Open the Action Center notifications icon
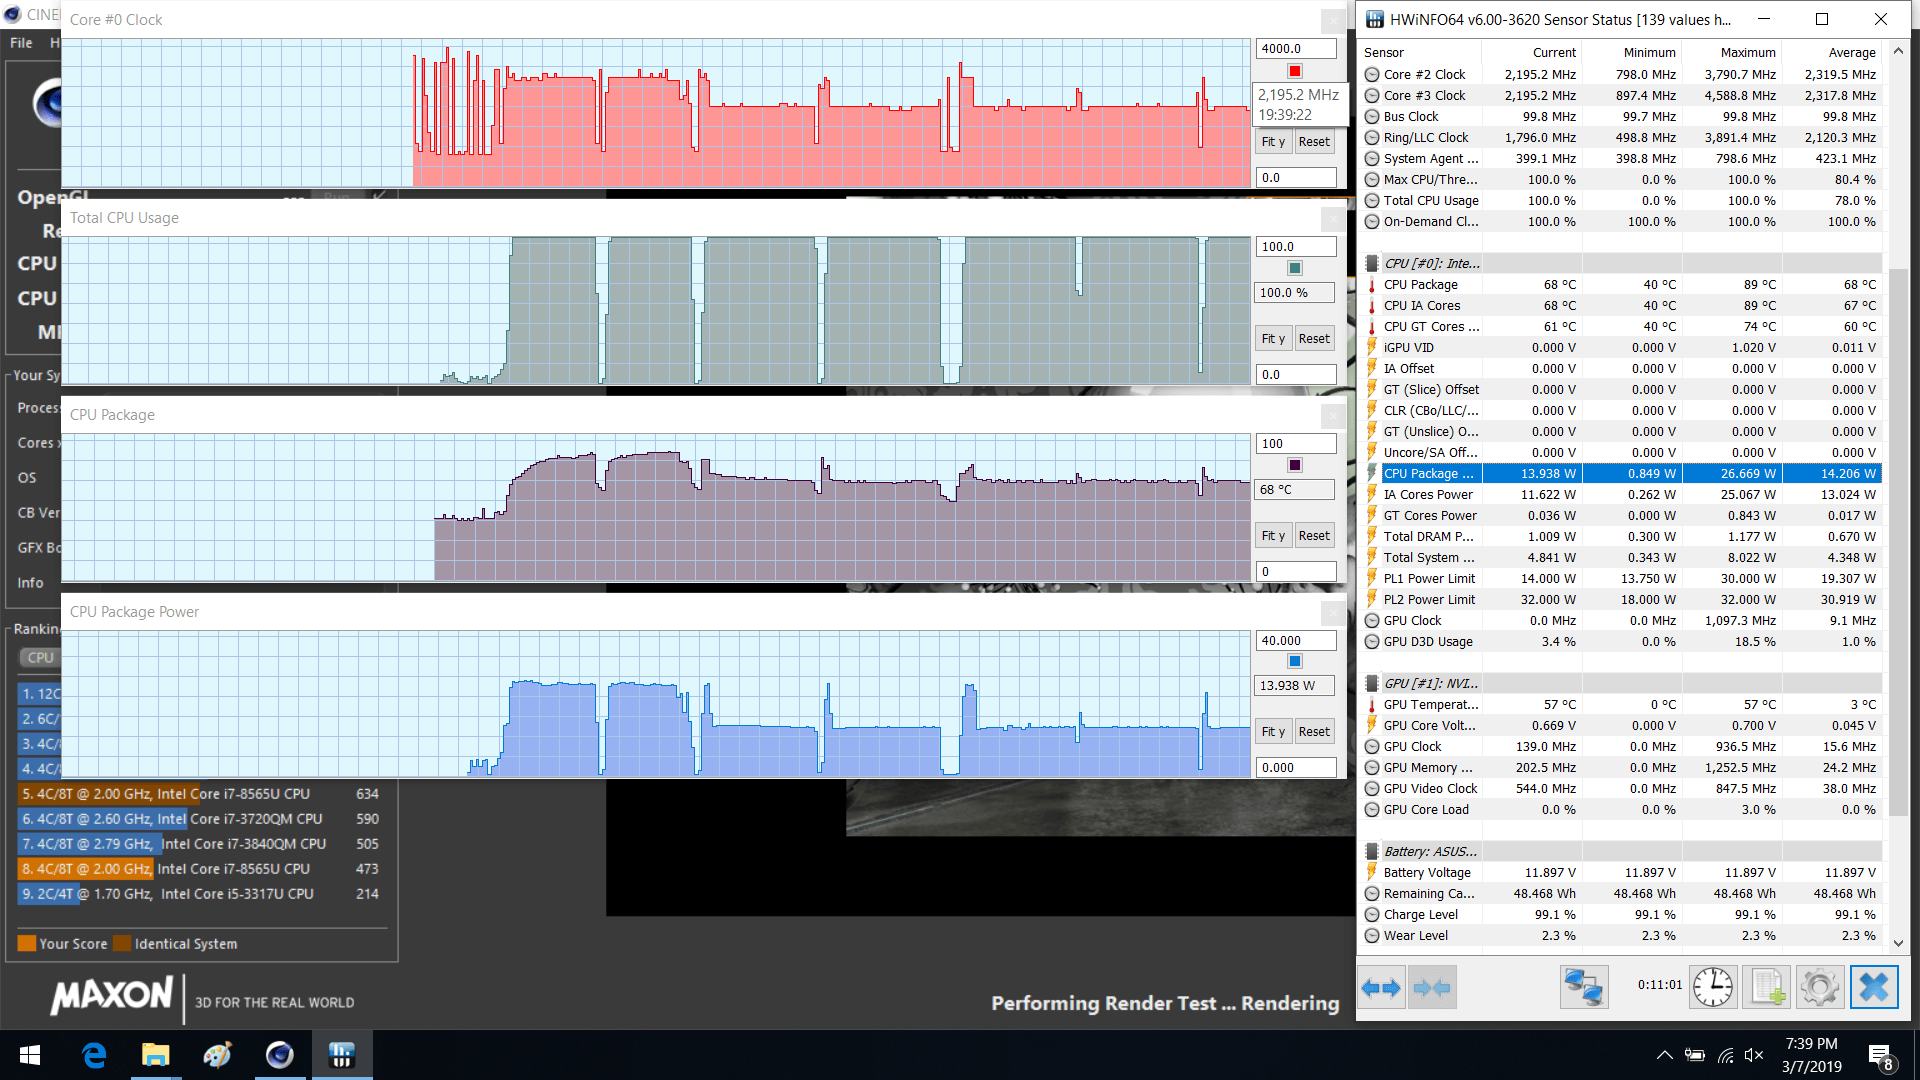1920x1080 pixels. [1880, 1056]
